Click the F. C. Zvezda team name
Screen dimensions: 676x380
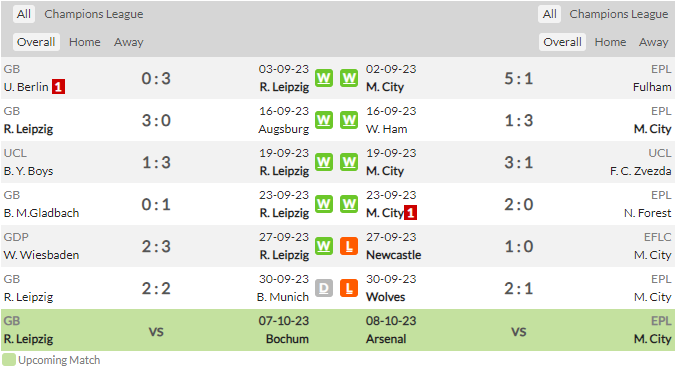pos(640,171)
